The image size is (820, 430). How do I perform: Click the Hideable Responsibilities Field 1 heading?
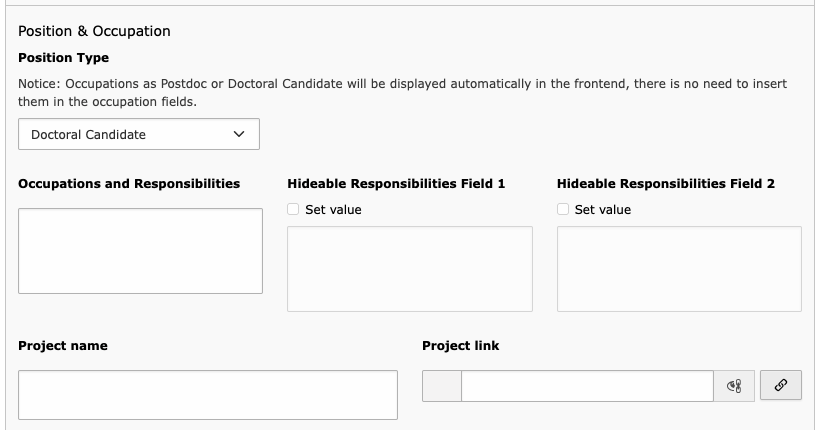tap(396, 184)
